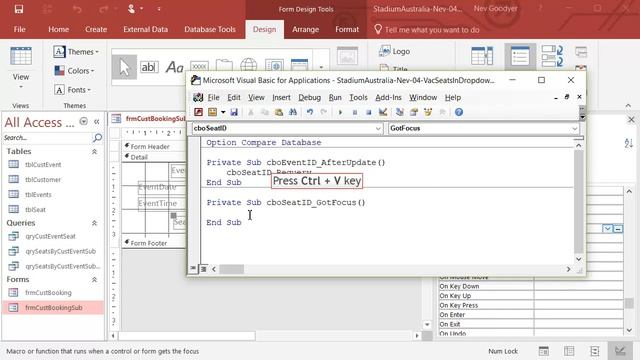Click the View button in Access ribbon
640x360 pixels.
(x=20, y=67)
